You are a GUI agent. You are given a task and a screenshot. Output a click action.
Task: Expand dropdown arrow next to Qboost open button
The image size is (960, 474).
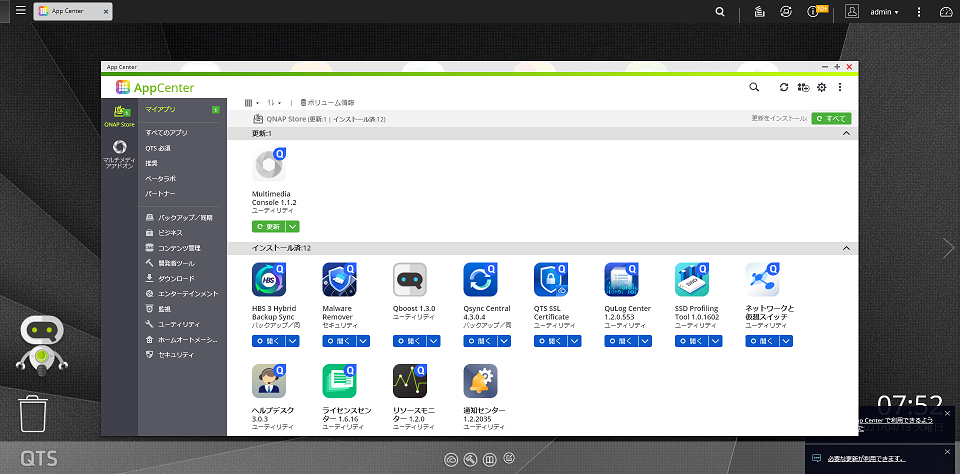click(433, 341)
